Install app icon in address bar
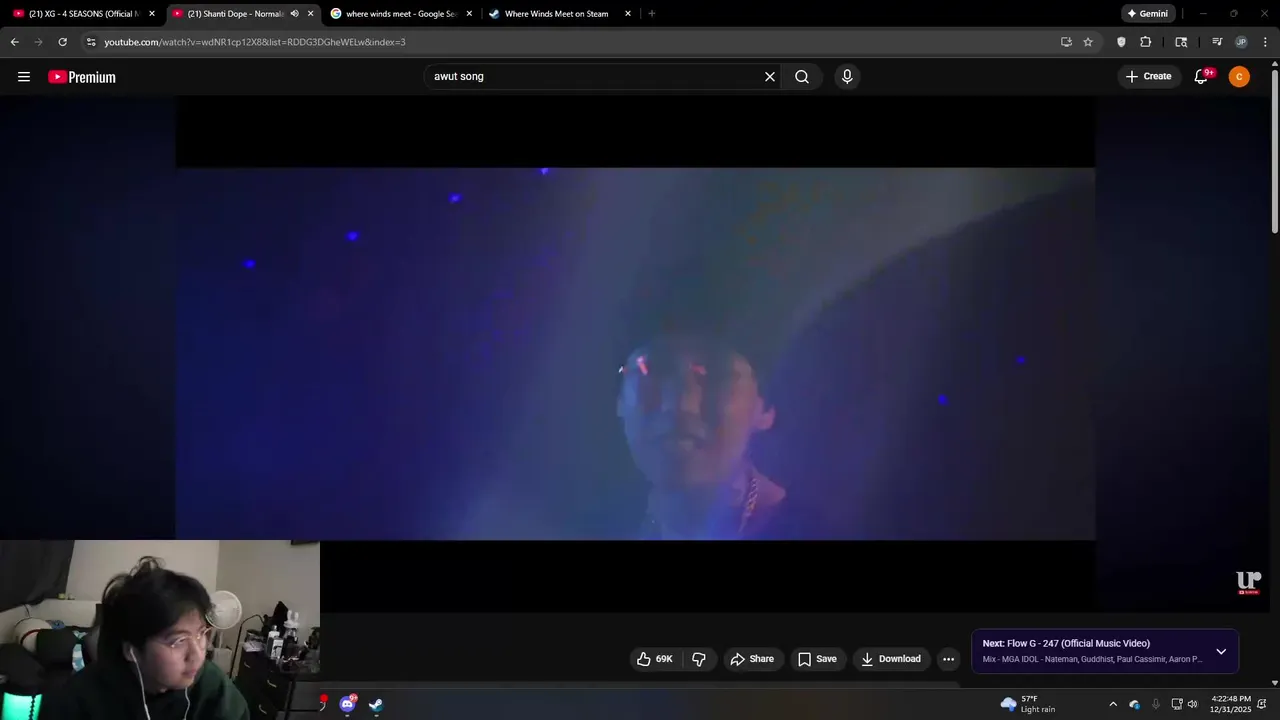The width and height of the screenshot is (1280, 720). [x=1066, y=42]
